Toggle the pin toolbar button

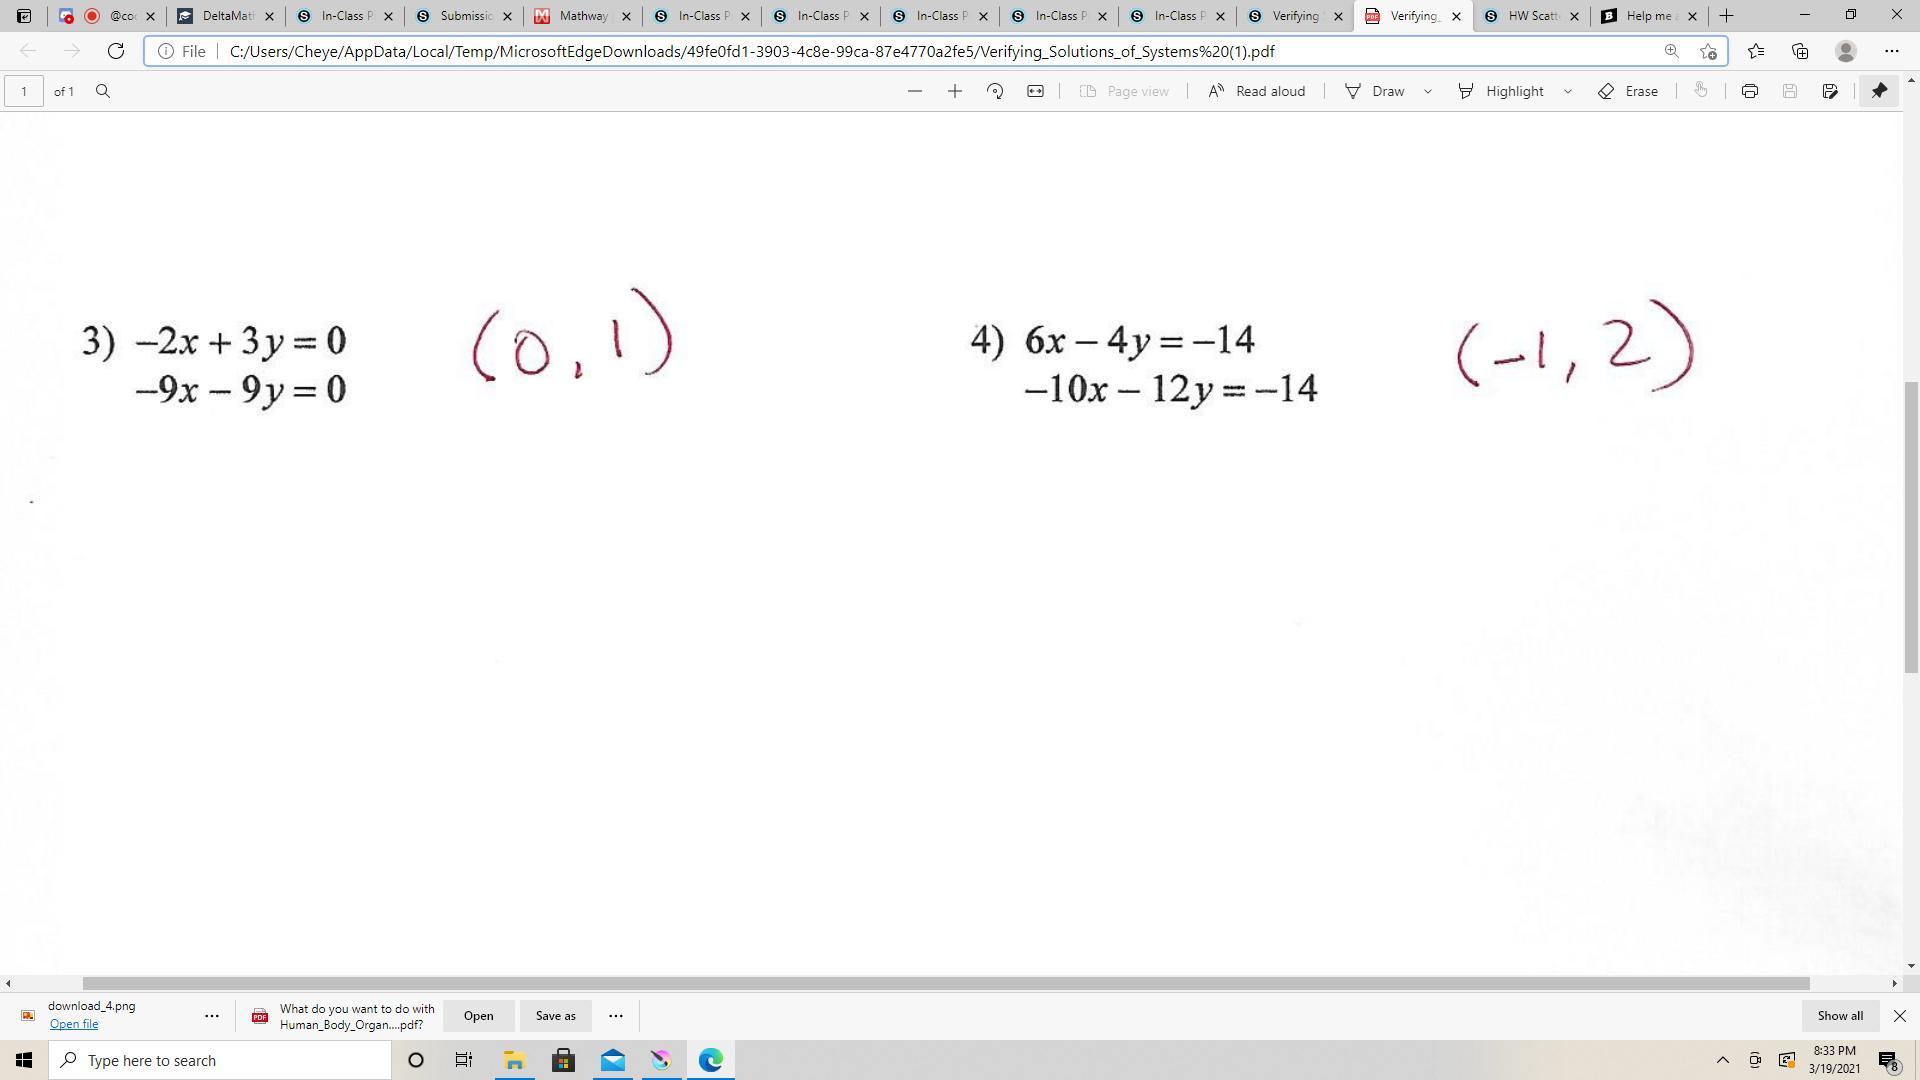click(x=1879, y=91)
